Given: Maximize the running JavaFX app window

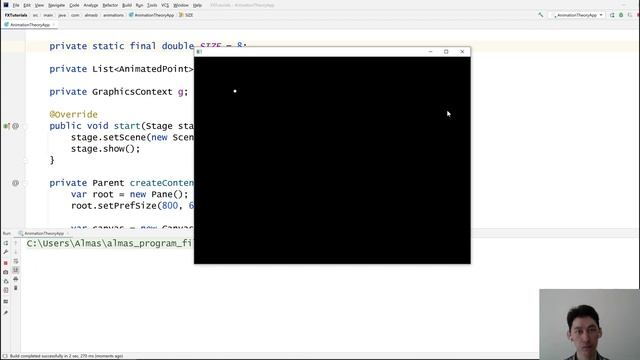Looking at the screenshot, I should click(x=446, y=52).
